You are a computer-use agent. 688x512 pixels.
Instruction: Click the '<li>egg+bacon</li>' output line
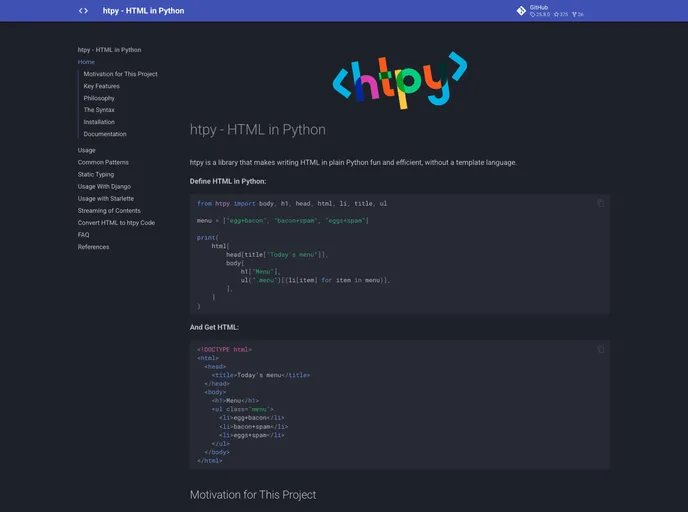point(251,418)
